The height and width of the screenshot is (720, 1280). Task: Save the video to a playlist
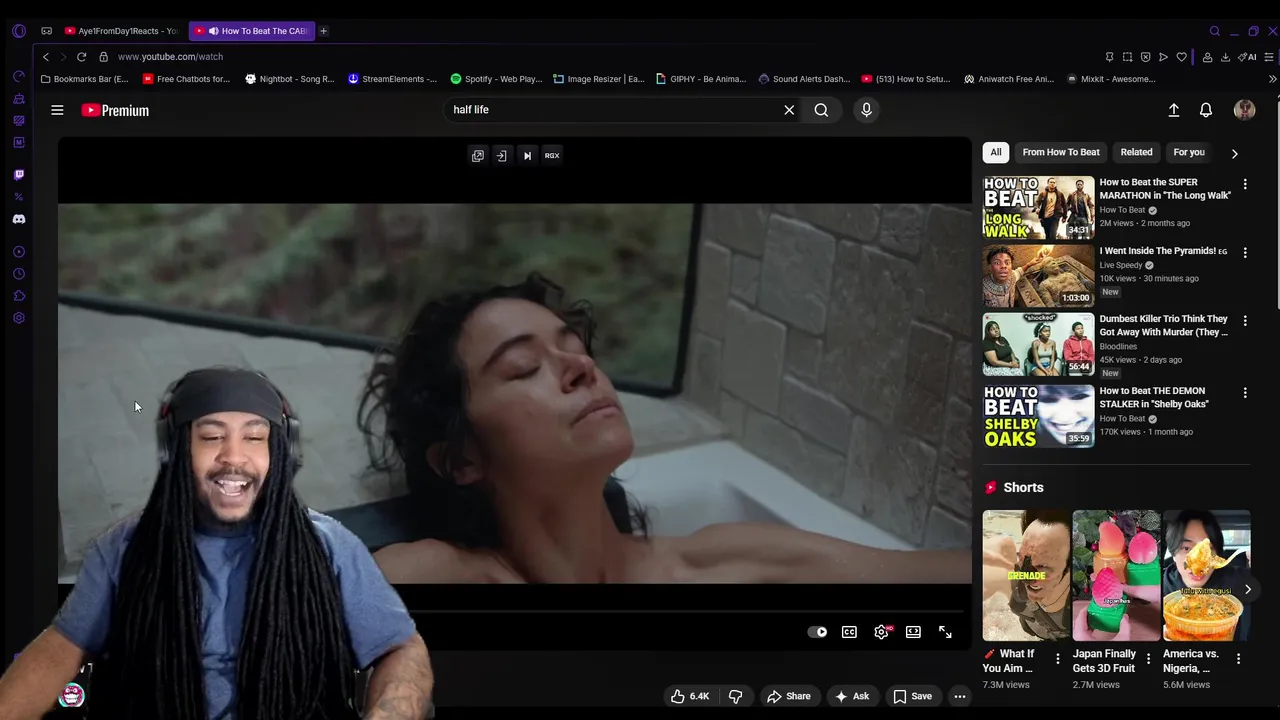click(912, 696)
